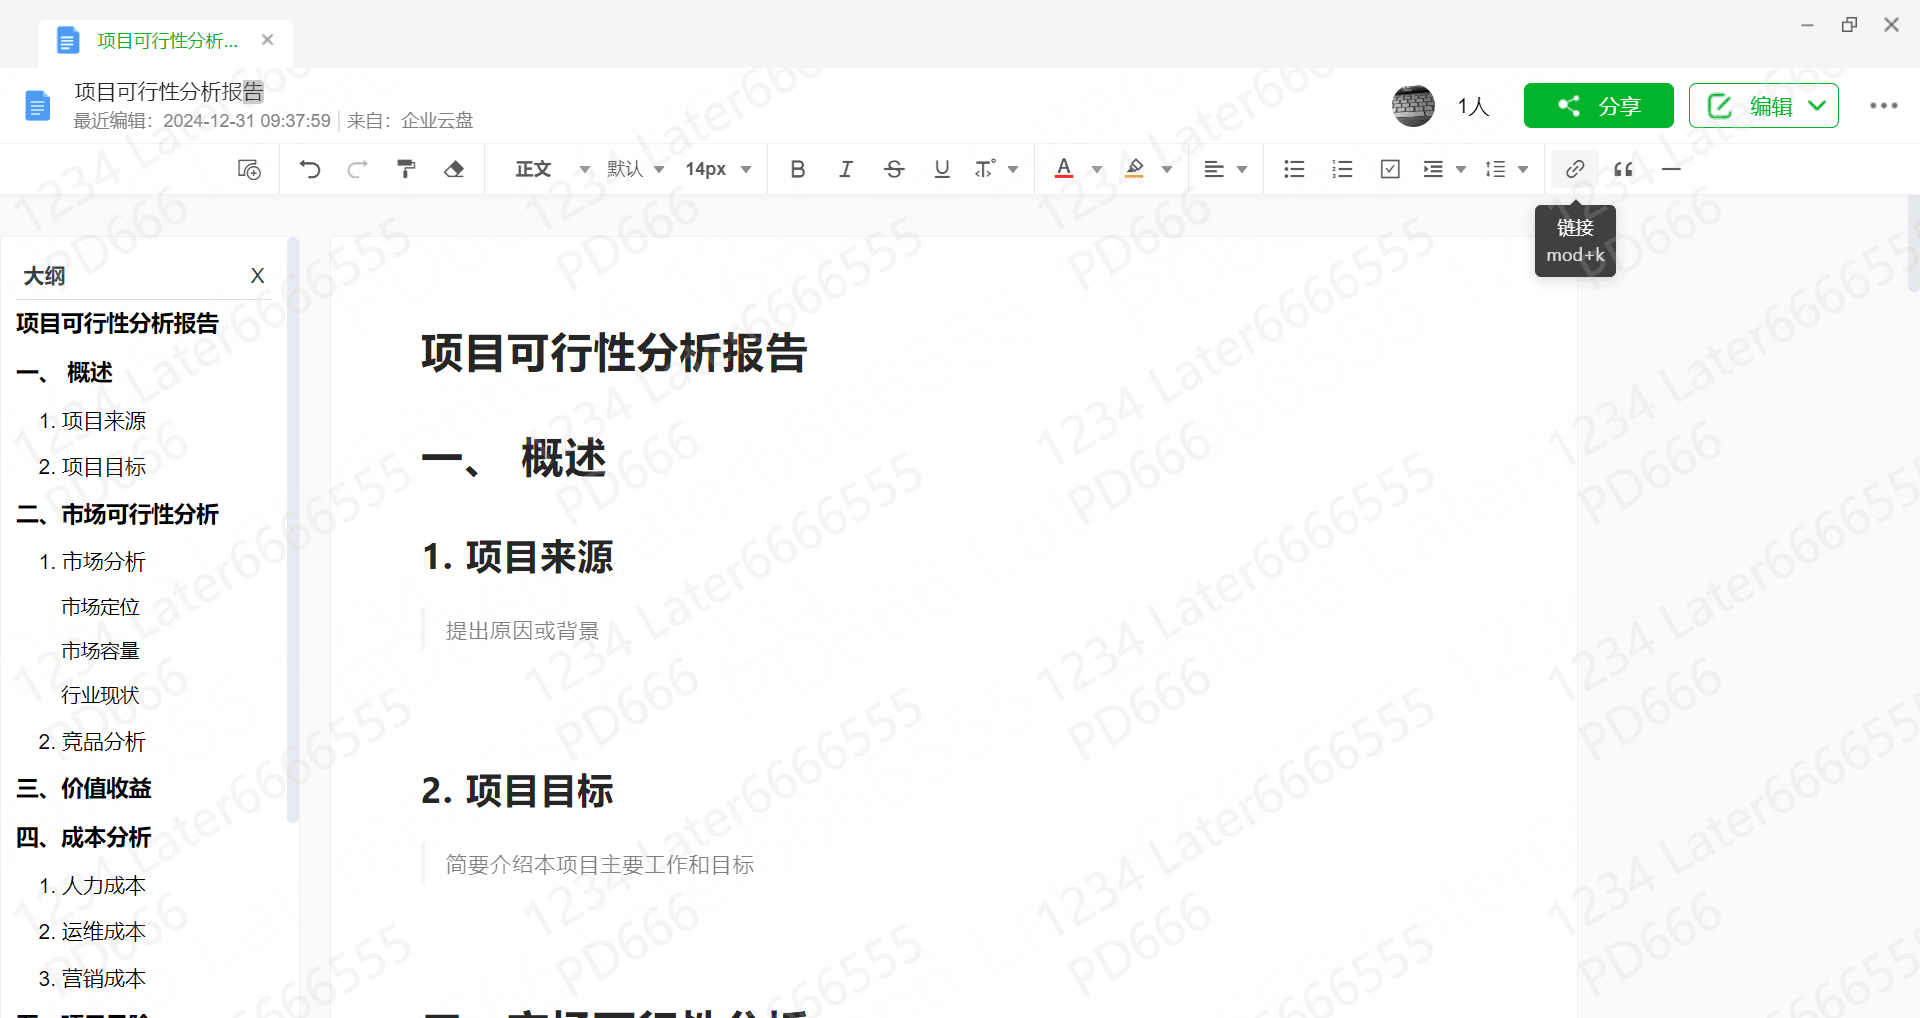This screenshot has width=1920, height=1018.
Task: Click the 编辑 edit mode button
Action: [x=1763, y=106]
